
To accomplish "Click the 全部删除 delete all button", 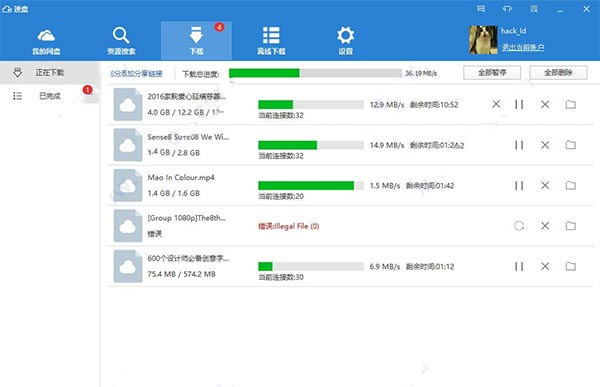I will (558, 73).
